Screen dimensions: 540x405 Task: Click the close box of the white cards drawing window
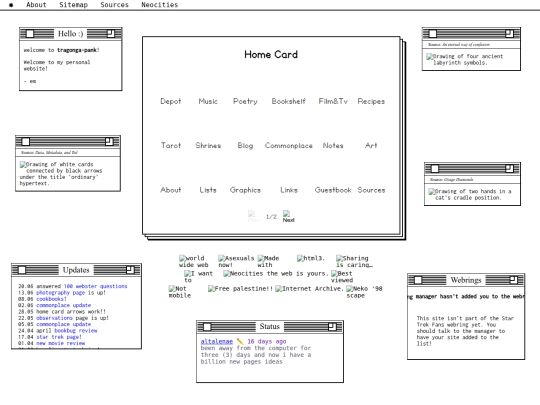(x=26, y=142)
